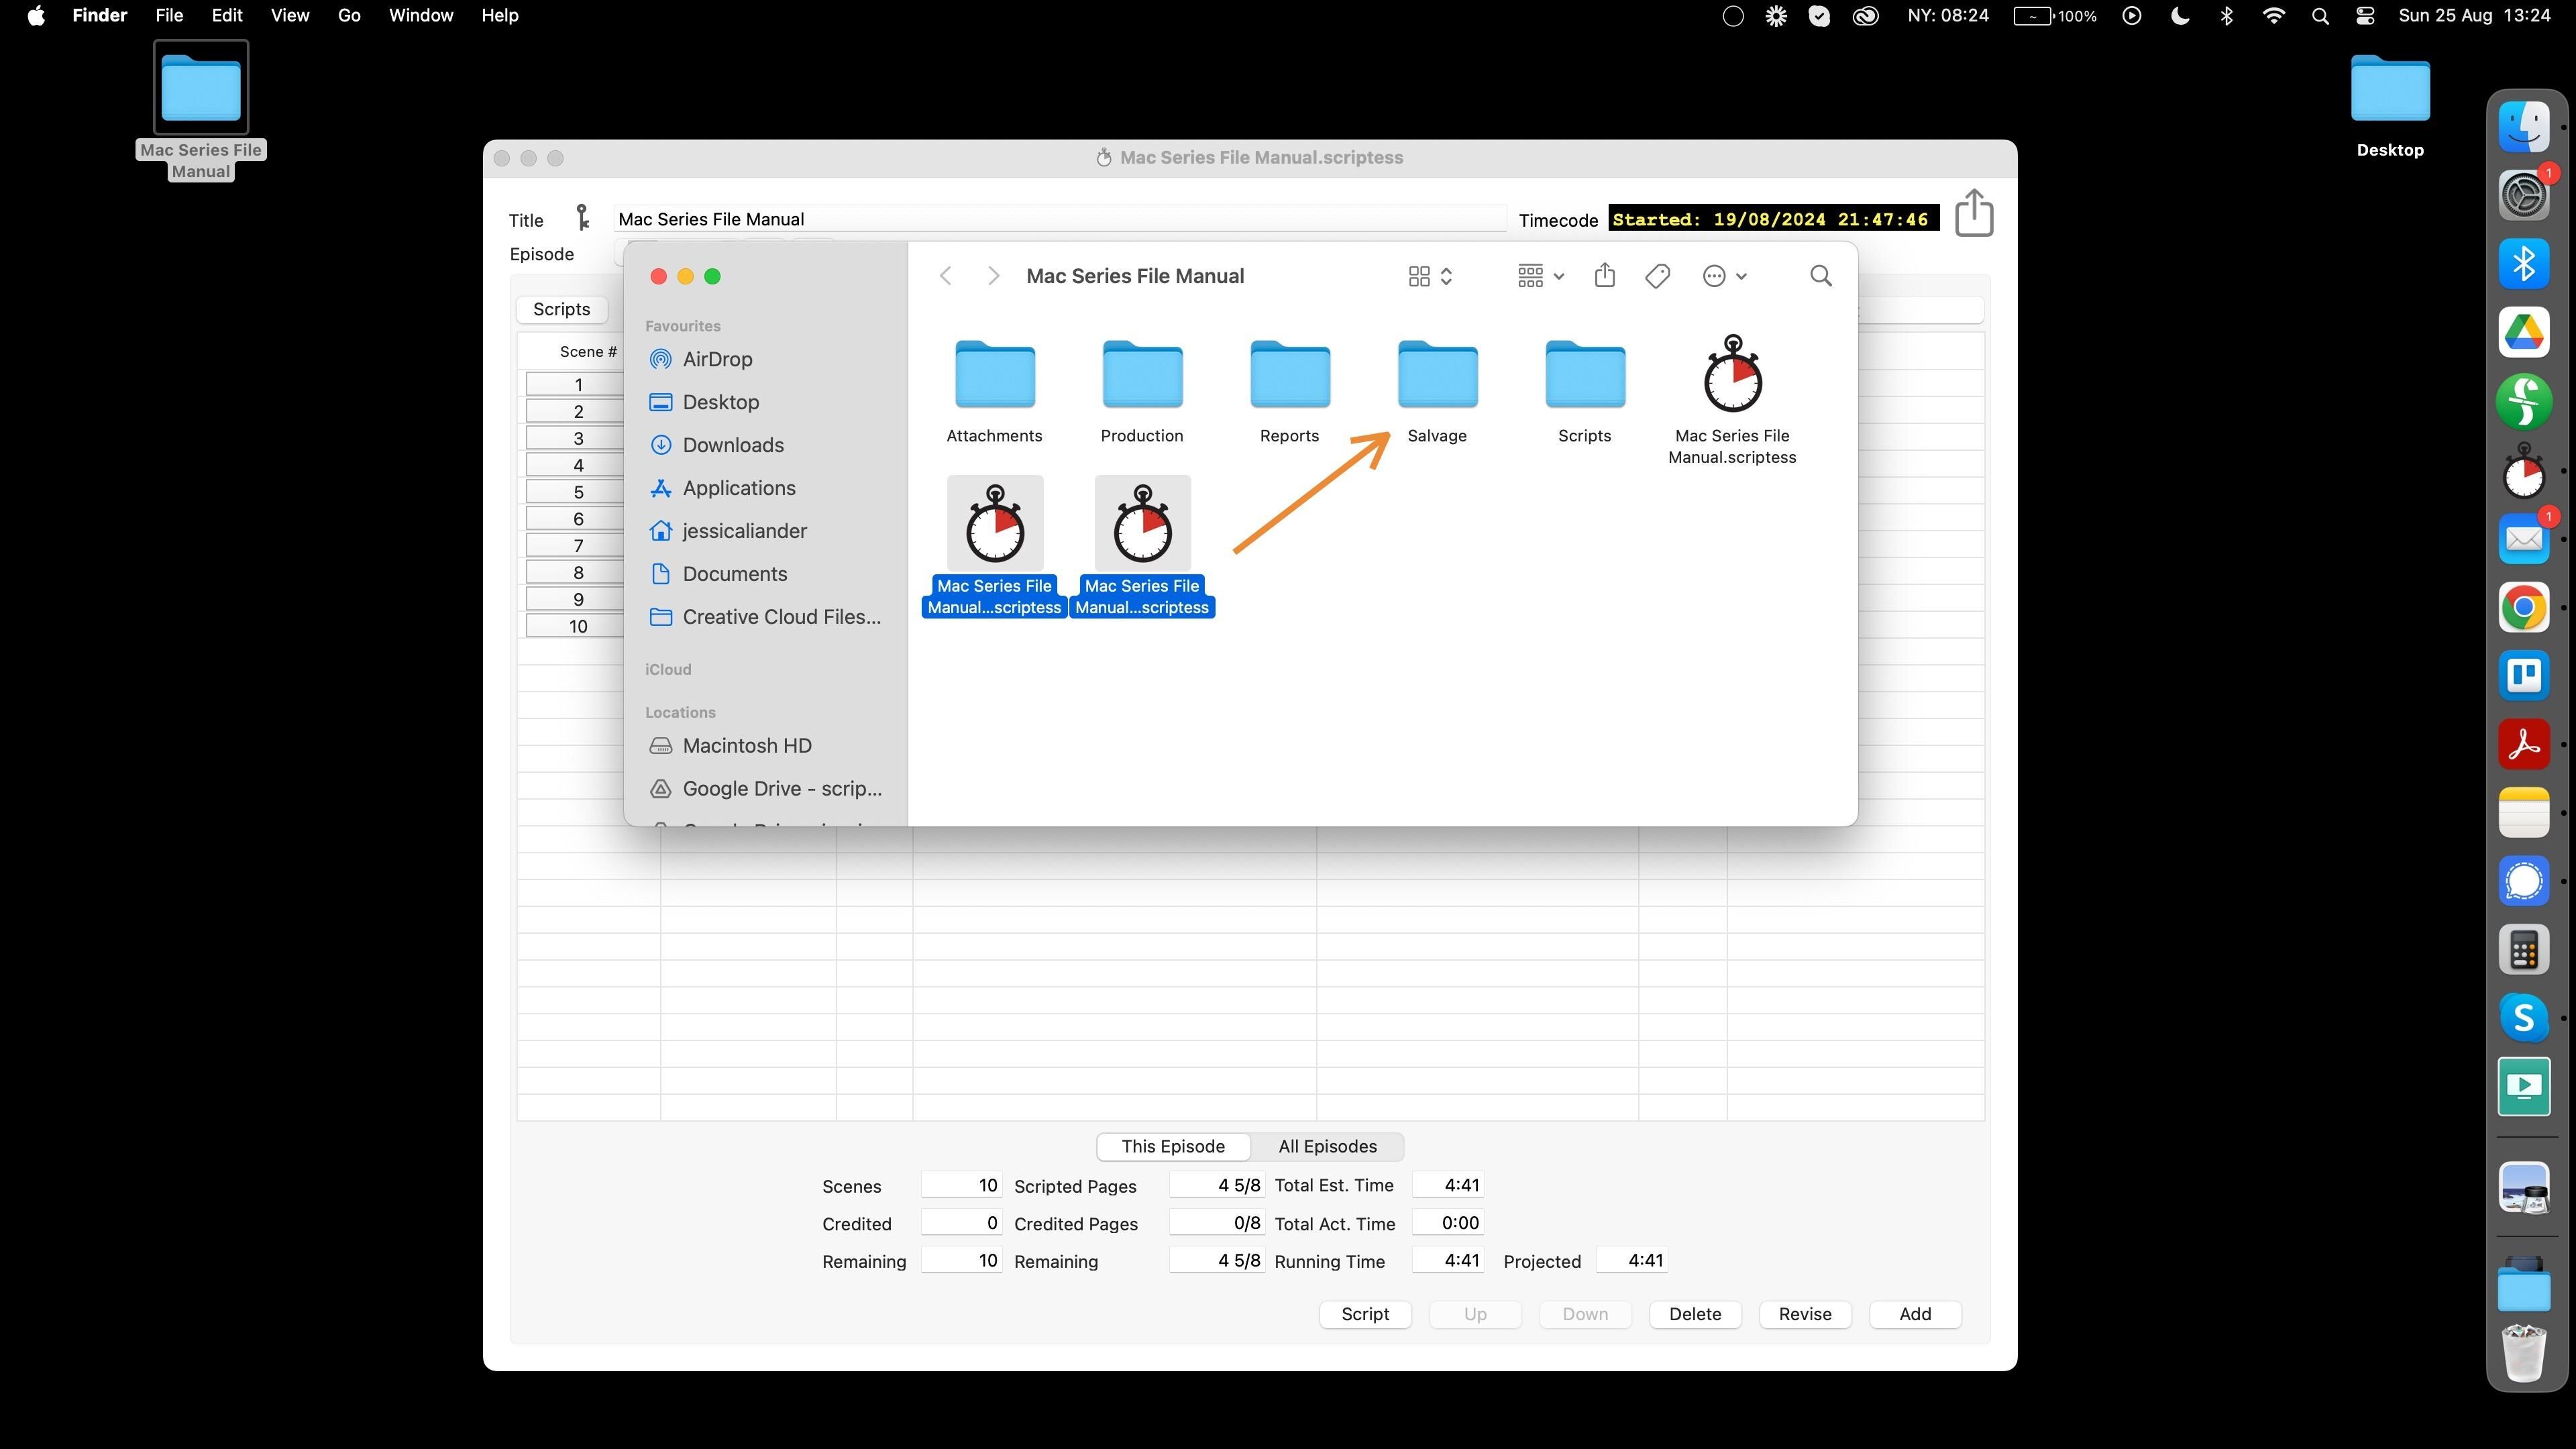Click the Finder share toolbar icon
Image resolution: width=2576 pixels, height=1449 pixels.
[1604, 276]
